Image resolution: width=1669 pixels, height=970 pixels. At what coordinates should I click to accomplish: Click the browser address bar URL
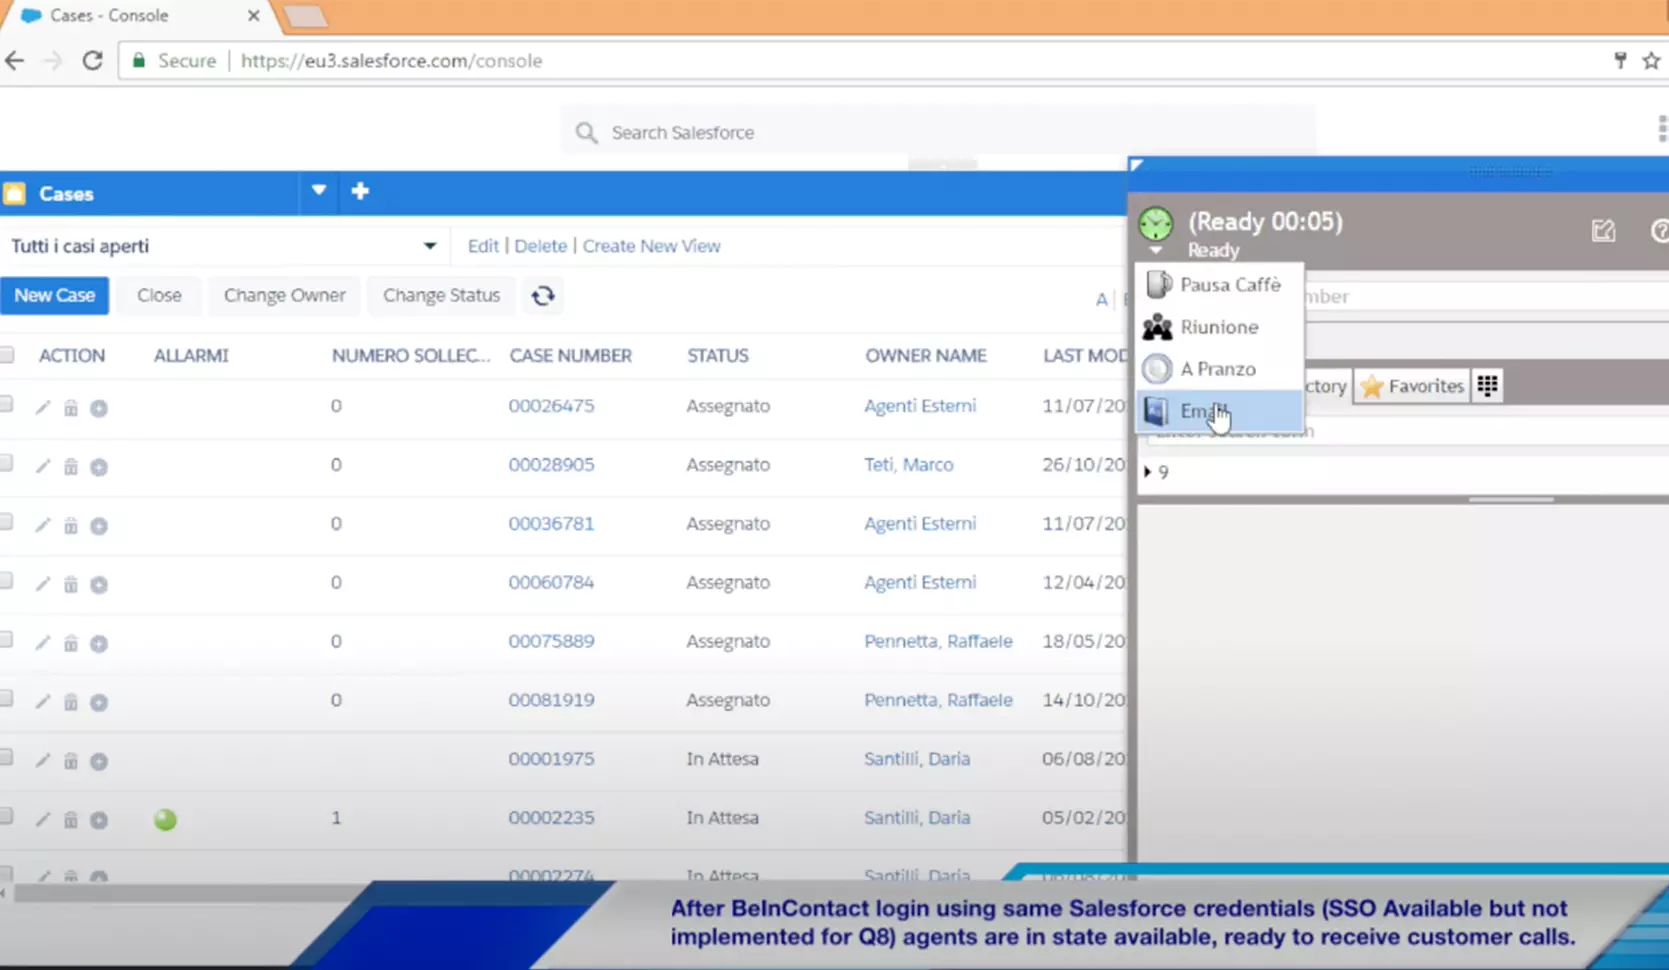pos(391,61)
